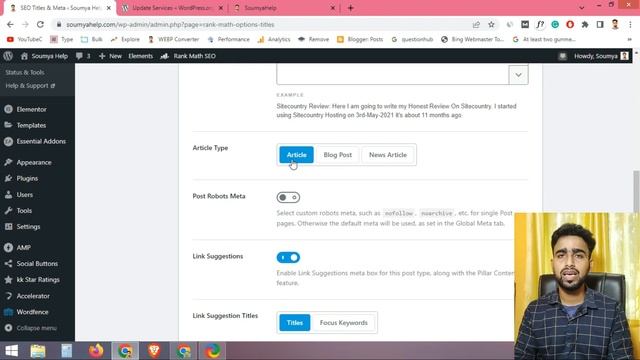The width and height of the screenshot is (640, 360).
Task: Open Howdy Soumya profile menu
Action: click(x=601, y=56)
